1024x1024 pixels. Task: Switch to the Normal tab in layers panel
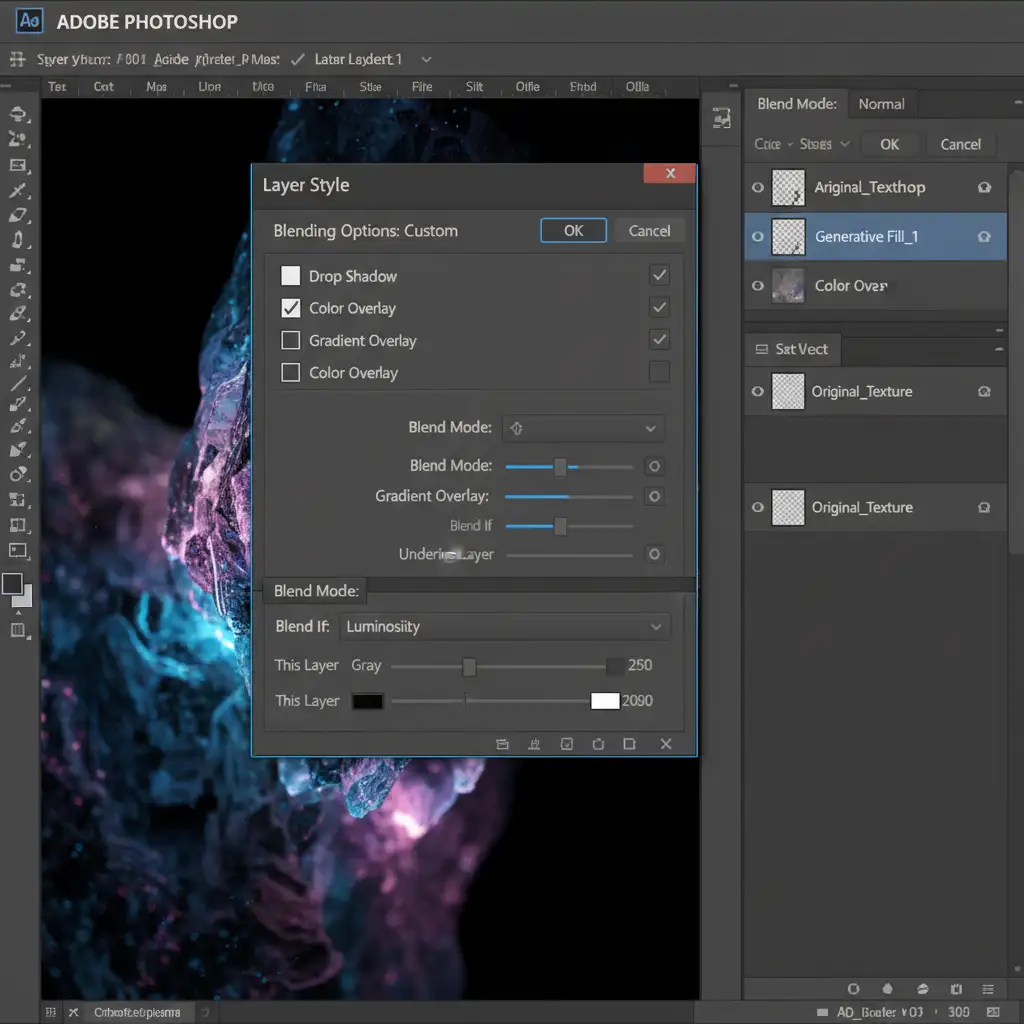click(881, 104)
